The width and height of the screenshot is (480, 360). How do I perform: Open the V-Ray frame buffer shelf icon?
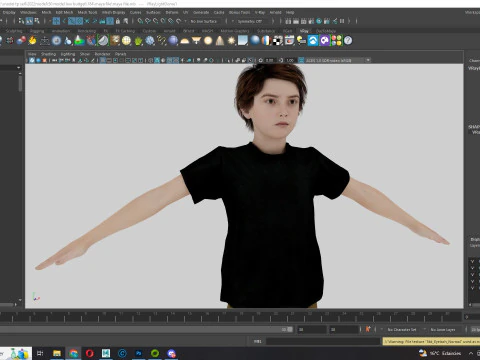[x=289, y=41]
